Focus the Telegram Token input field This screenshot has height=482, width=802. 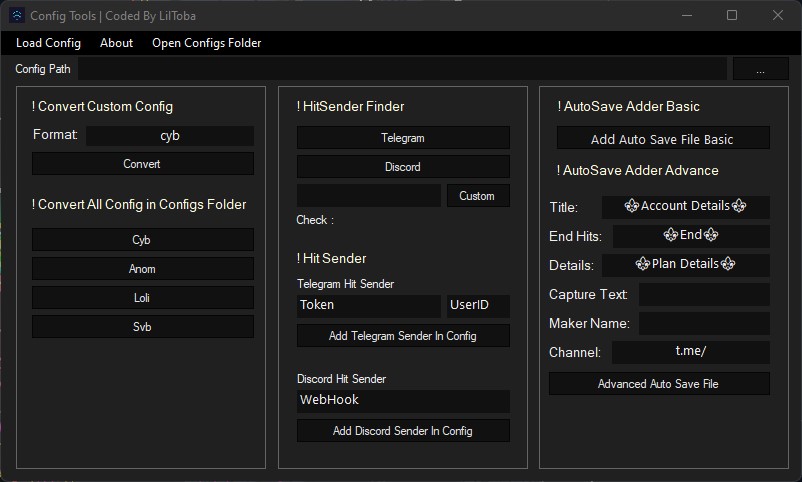click(x=369, y=305)
